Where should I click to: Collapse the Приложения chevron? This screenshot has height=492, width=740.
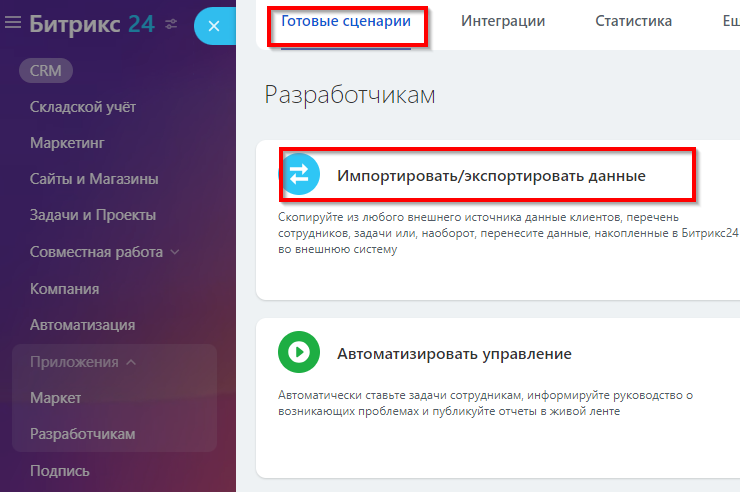tap(131, 362)
